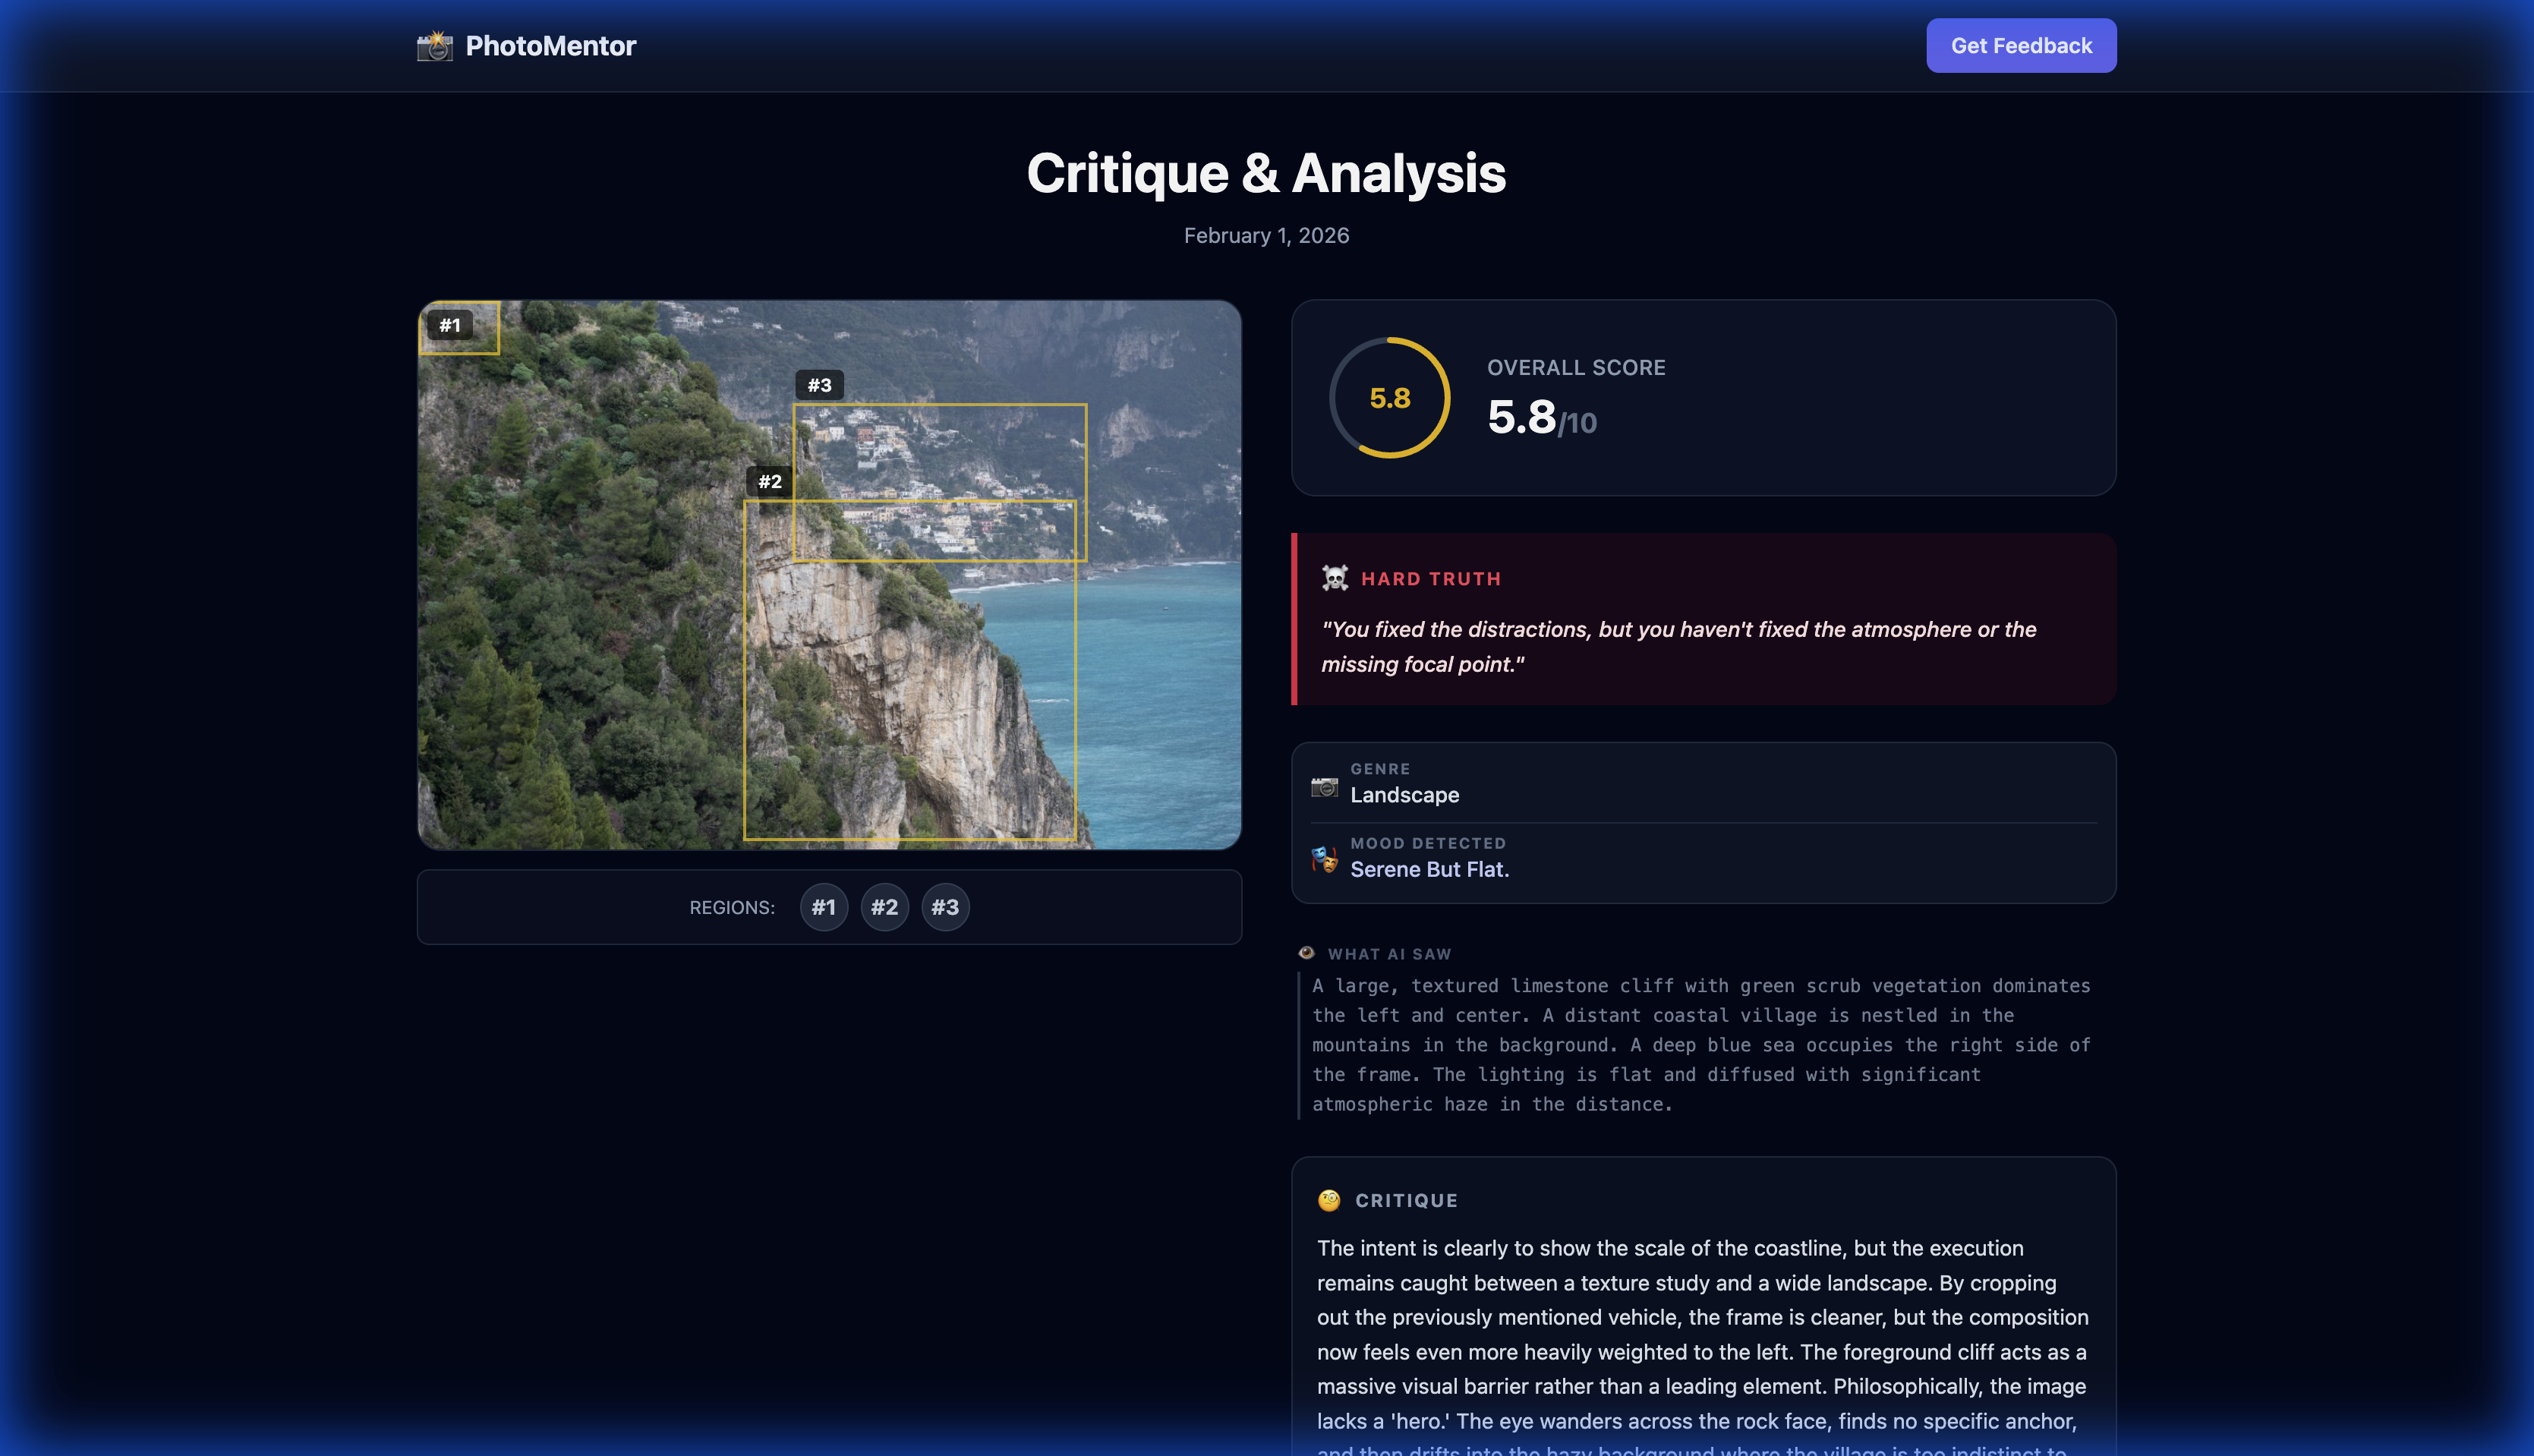Click the masks icon beside Mood Detected

(x=1324, y=859)
